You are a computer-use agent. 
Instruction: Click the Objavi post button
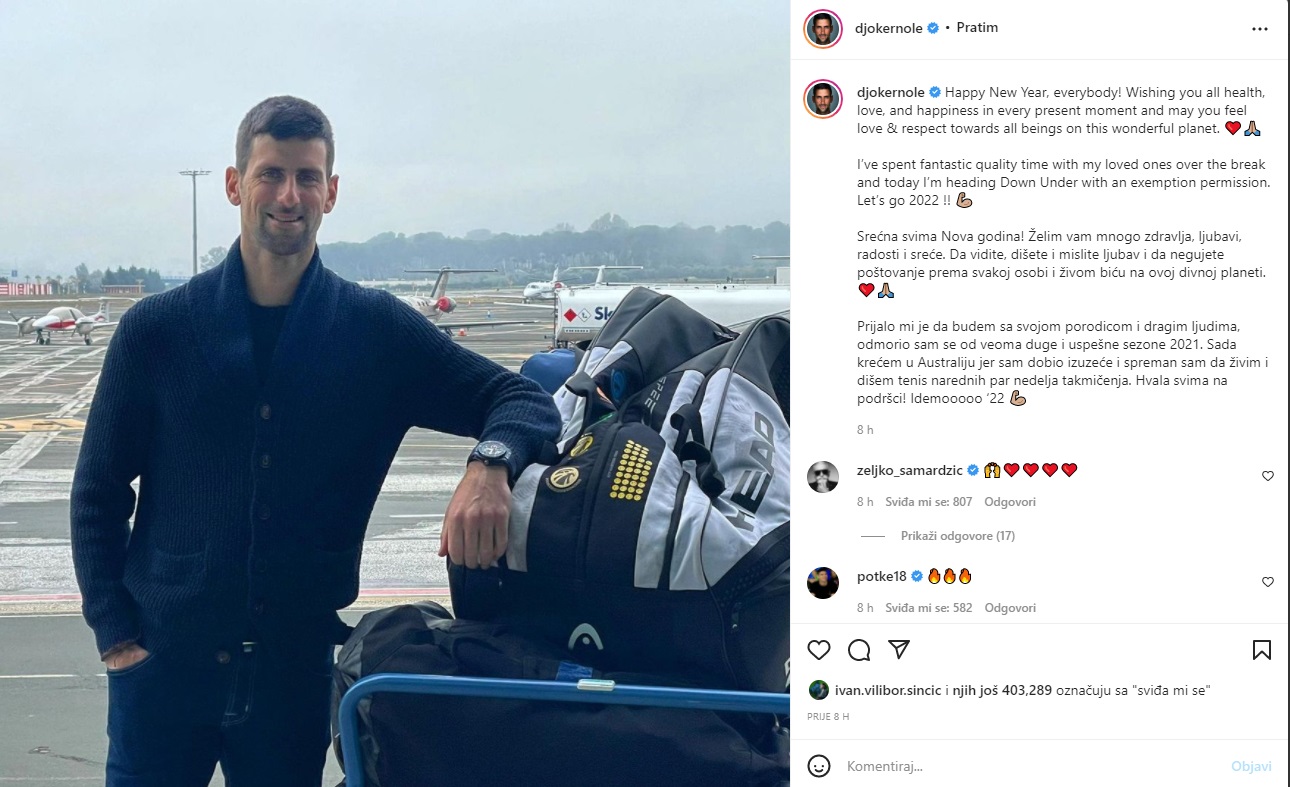pos(1251,766)
